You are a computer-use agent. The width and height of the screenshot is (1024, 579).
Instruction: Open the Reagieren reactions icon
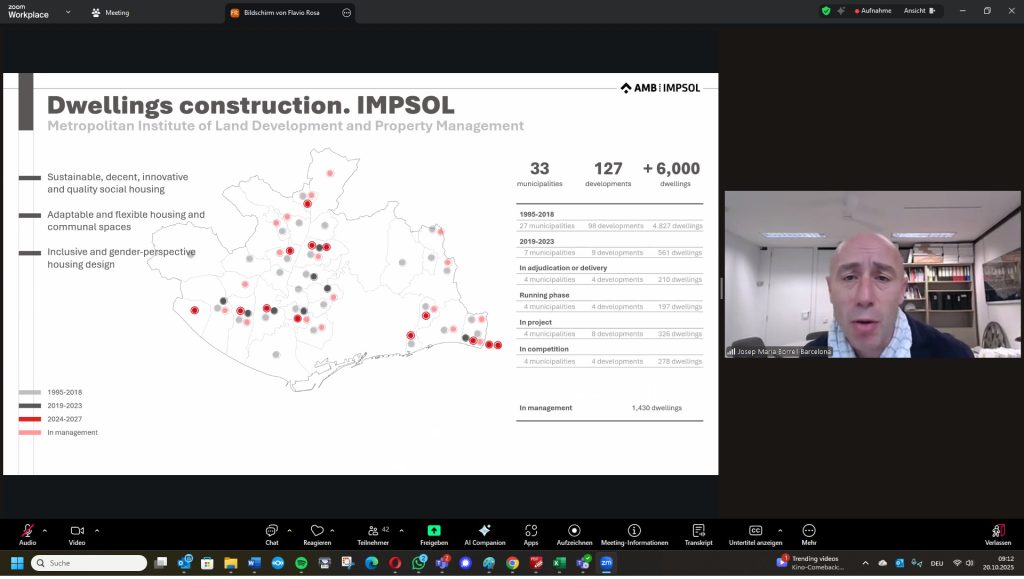pyautogui.click(x=317, y=531)
